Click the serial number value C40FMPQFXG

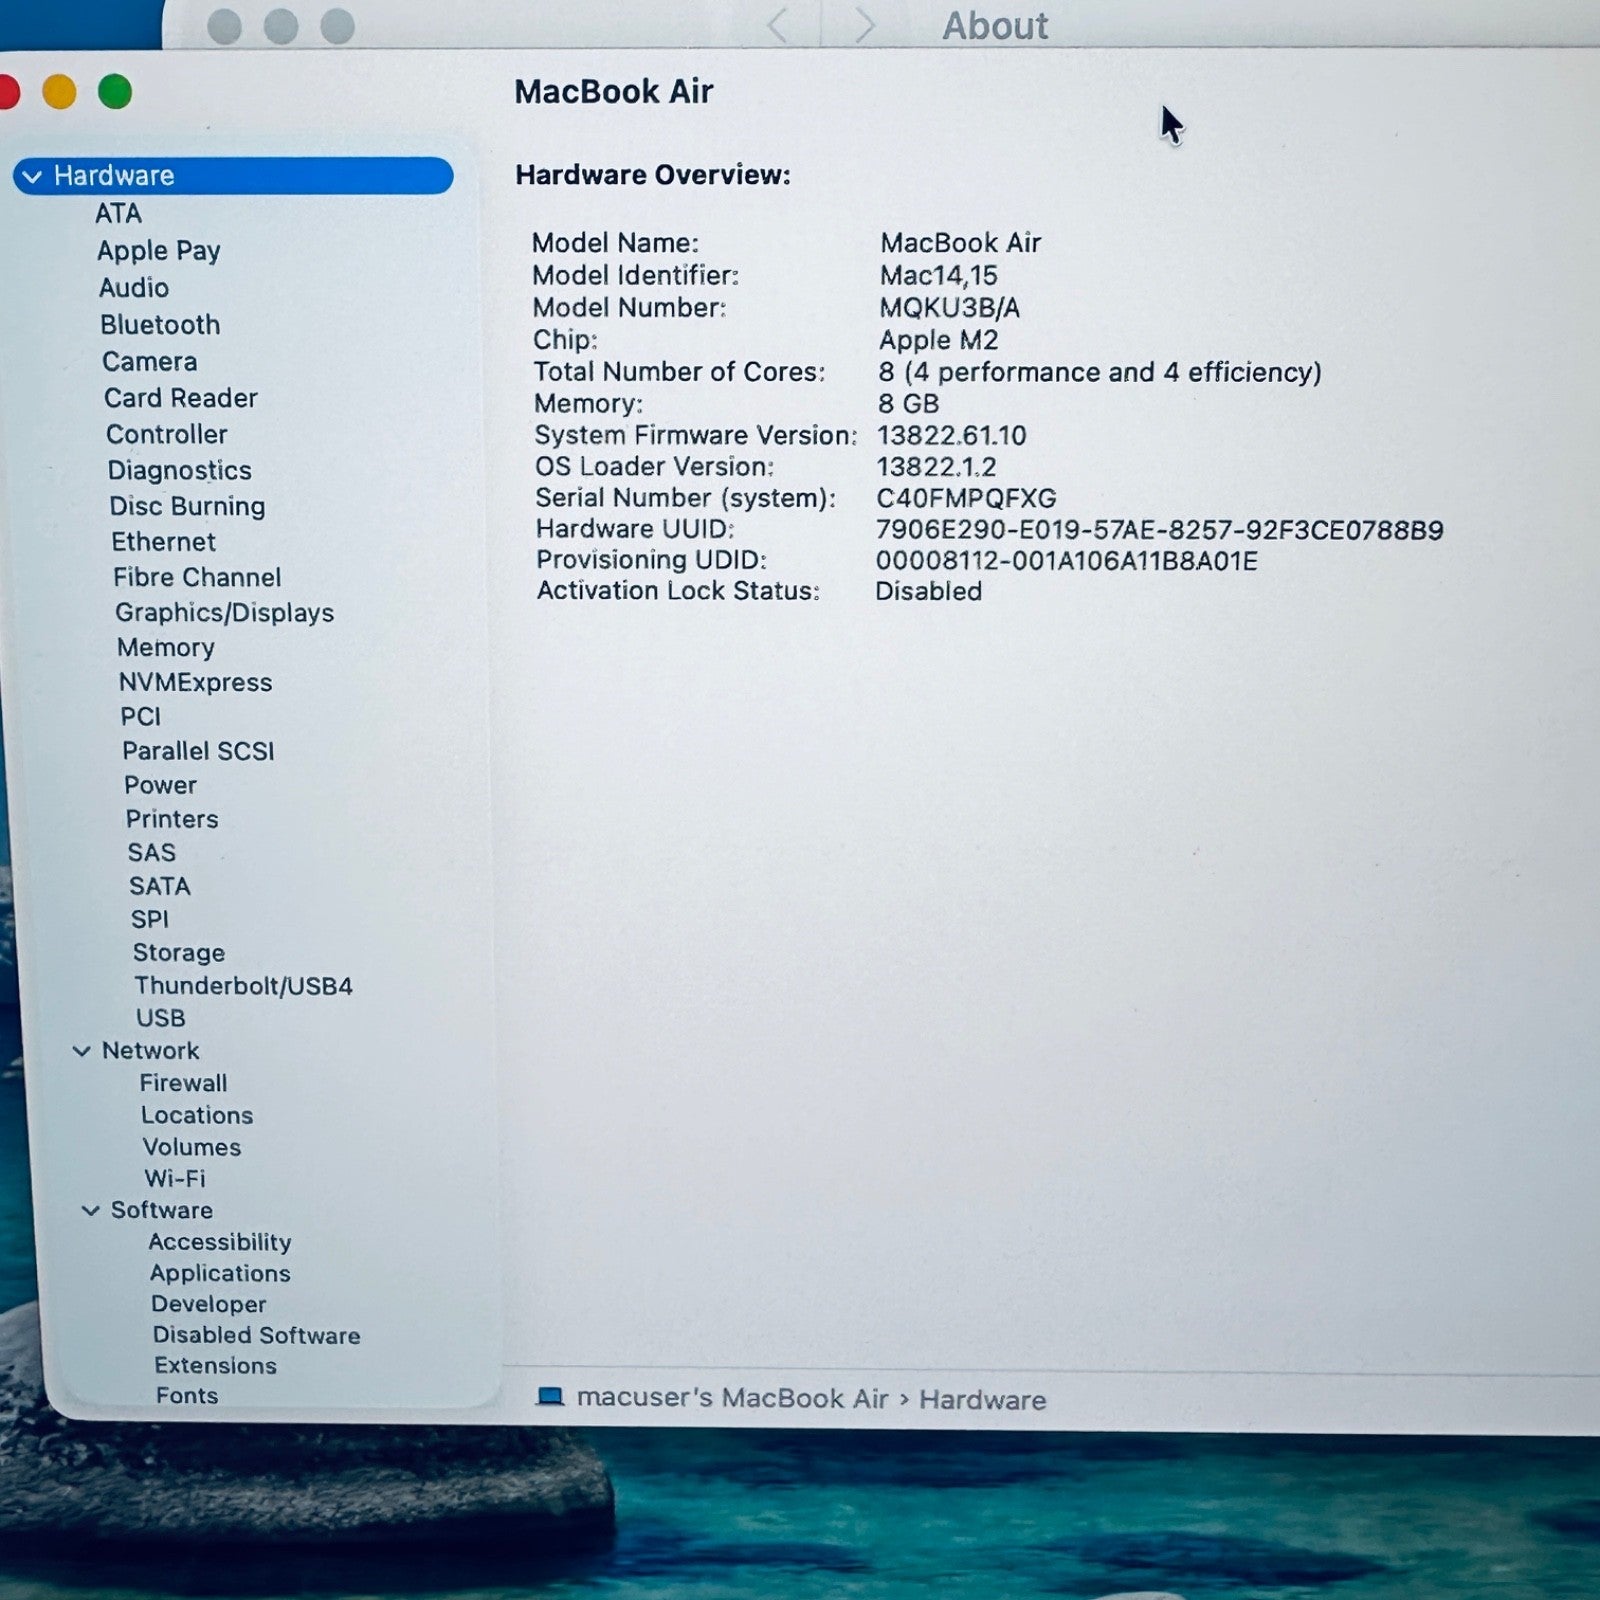[966, 498]
